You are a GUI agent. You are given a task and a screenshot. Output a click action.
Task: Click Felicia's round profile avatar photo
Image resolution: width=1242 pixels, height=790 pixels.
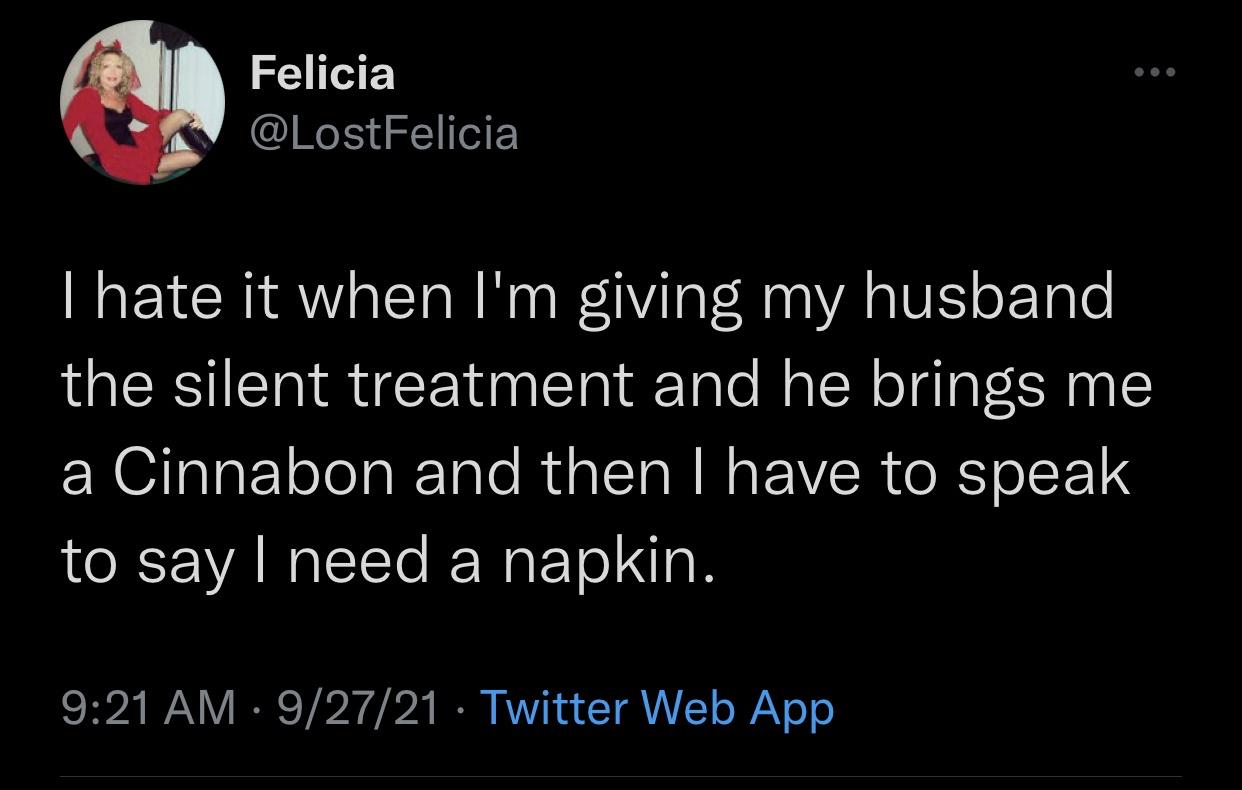tap(143, 102)
